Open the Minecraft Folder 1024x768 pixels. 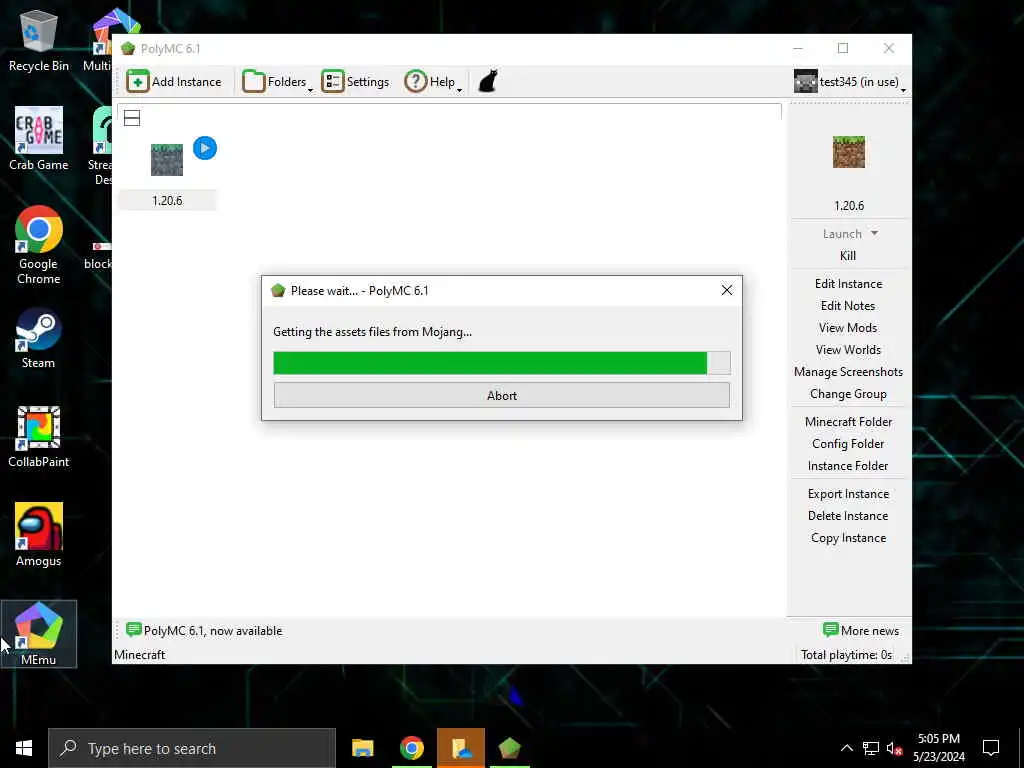pyautogui.click(x=848, y=422)
